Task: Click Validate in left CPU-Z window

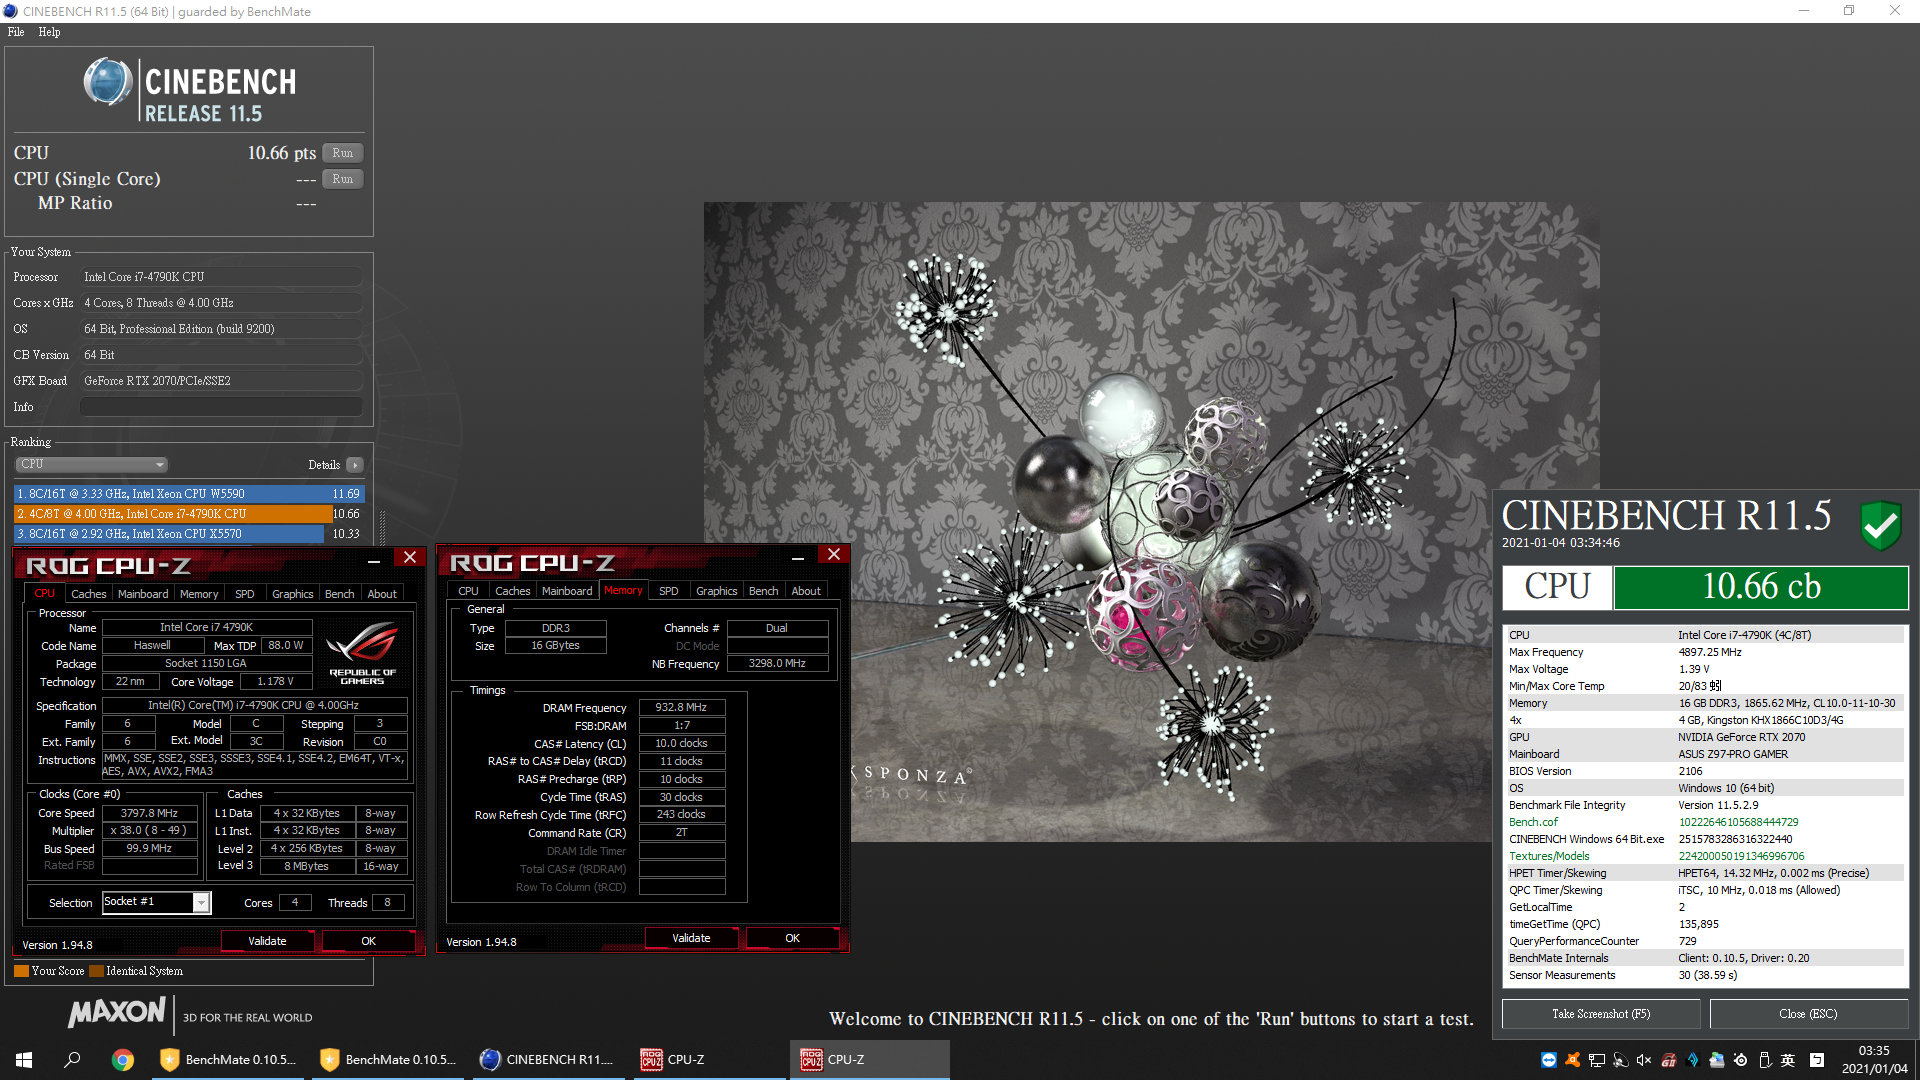Action: pos(267,941)
